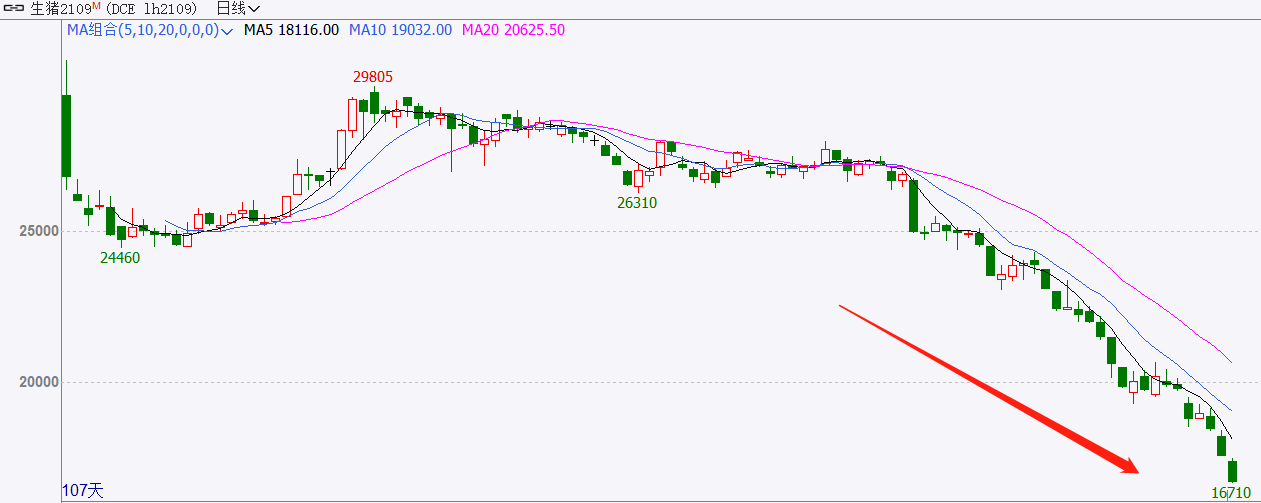This screenshot has width=1261, height=503.
Task: Click the last green candlestick above 16710
Action: point(1232,471)
